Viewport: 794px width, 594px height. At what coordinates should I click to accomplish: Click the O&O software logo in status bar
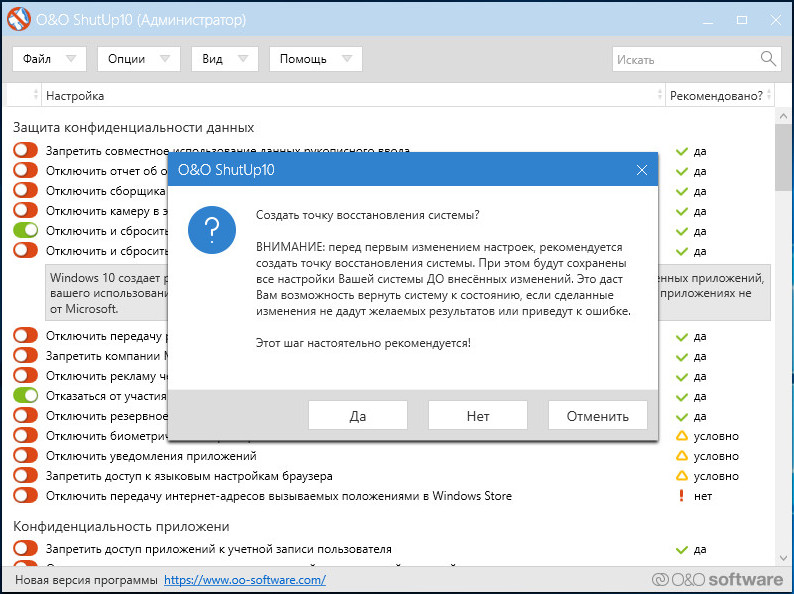[x=717, y=579]
